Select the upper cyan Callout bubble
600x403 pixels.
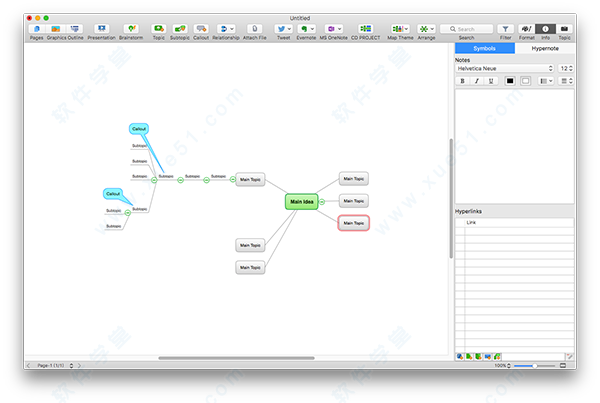139,129
